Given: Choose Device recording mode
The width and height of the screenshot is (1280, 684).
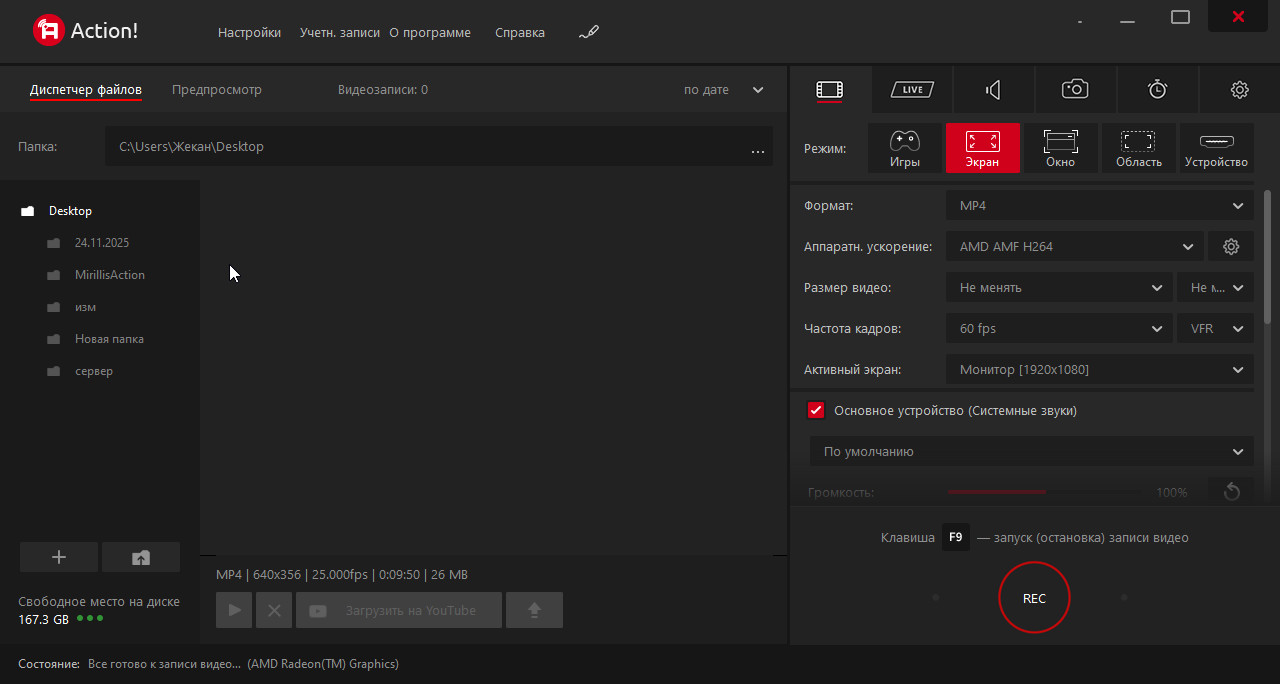Looking at the screenshot, I should point(1216,148).
